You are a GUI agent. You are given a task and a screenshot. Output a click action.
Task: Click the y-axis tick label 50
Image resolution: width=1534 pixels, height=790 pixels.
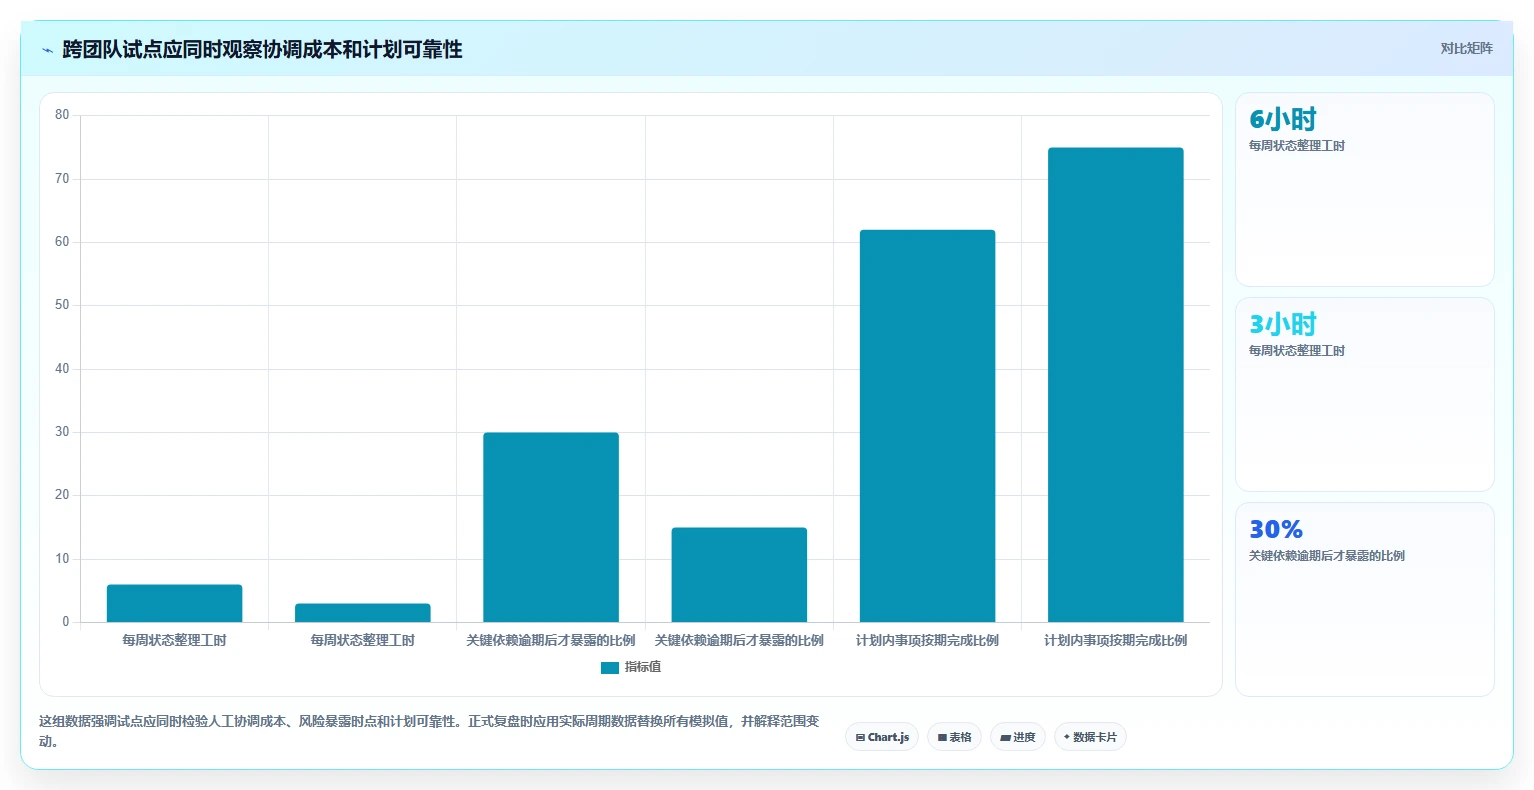coord(62,305)
